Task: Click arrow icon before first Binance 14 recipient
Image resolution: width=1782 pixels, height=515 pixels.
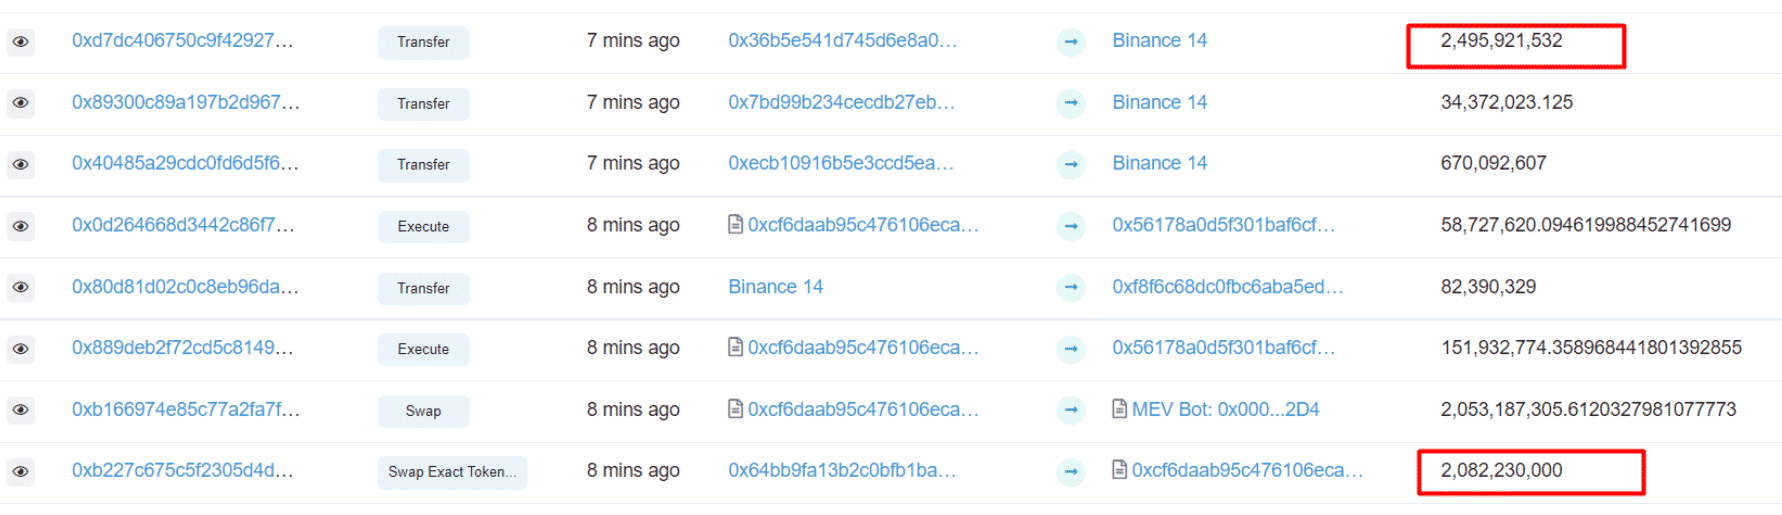Action: 1071,42
